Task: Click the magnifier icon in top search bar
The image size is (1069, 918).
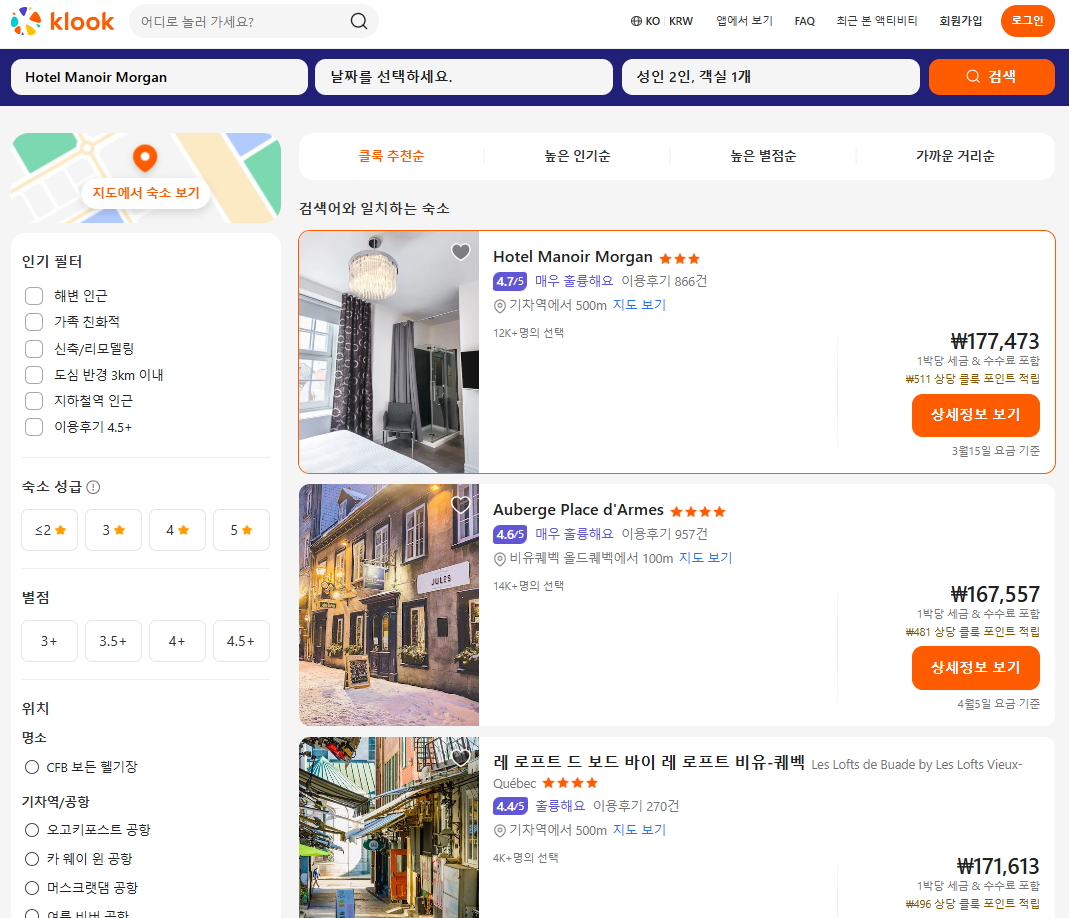Action: (359, 21)
